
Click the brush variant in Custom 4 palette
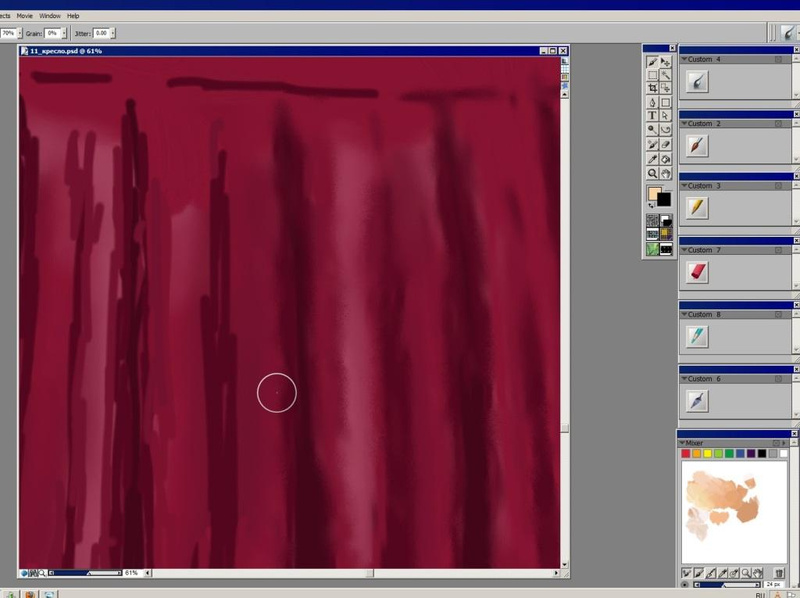tap(697, 82)
